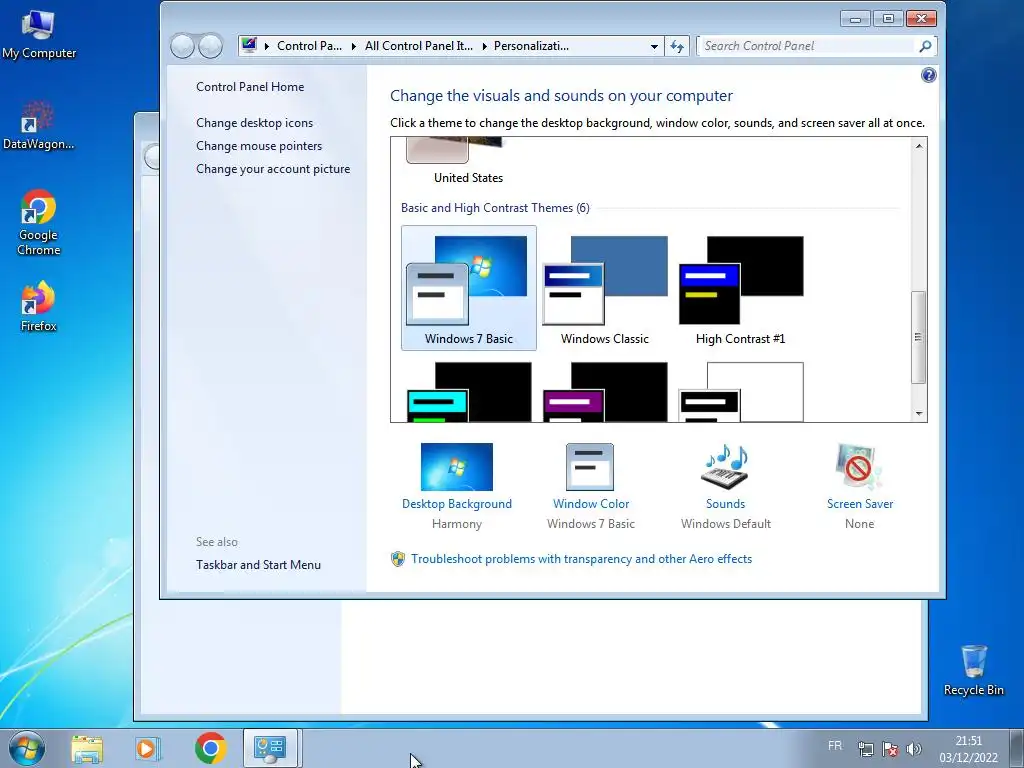Click the Desktop Background text link
Screen dimensions: 1024x768
456,504
